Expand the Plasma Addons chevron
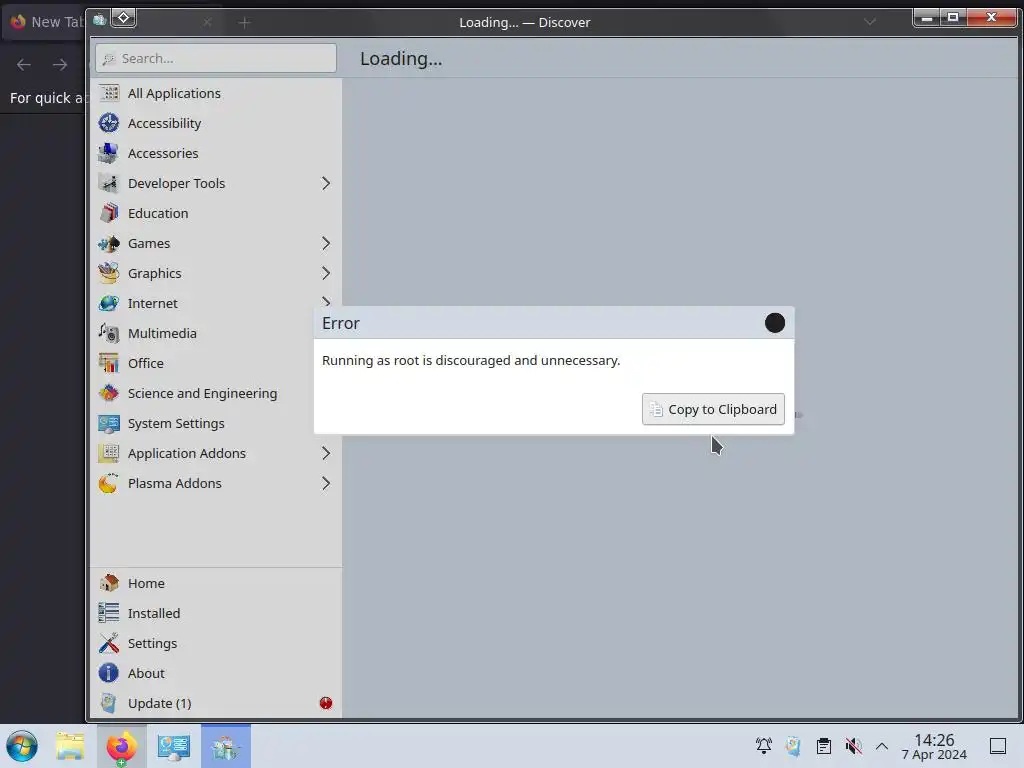1024x768 pixels. point(326,483)
